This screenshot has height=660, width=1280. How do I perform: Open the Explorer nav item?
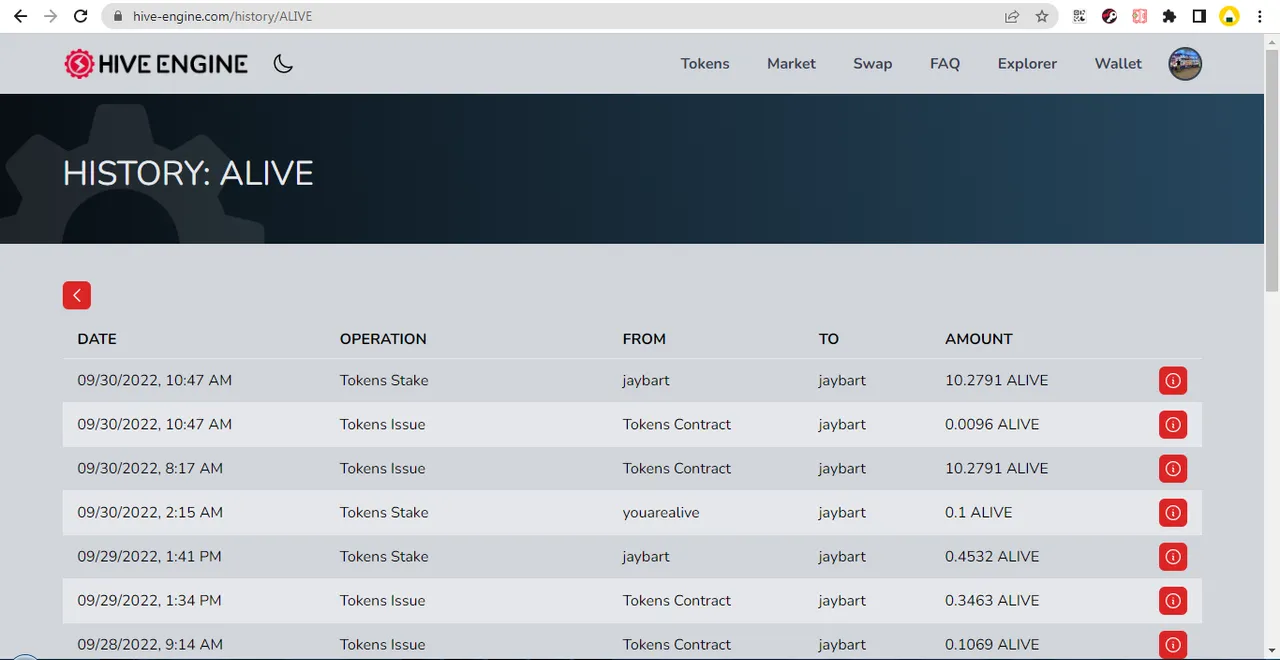click(1027, 64)
